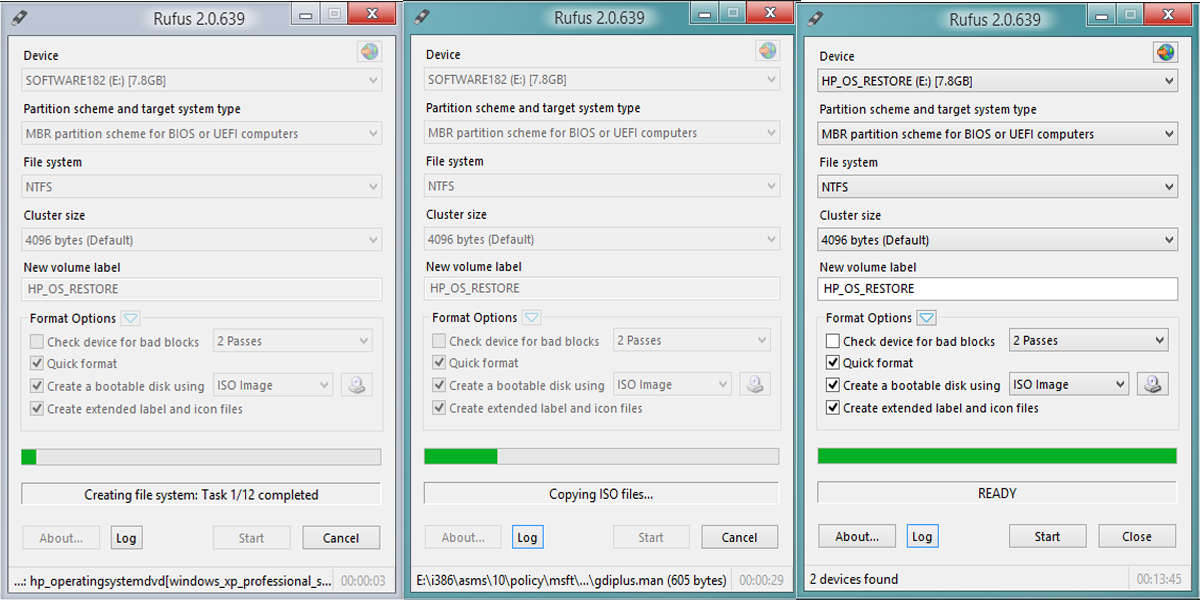Click the progress bar in left window
Viewport: 1200px width, 600px height.
201,457
